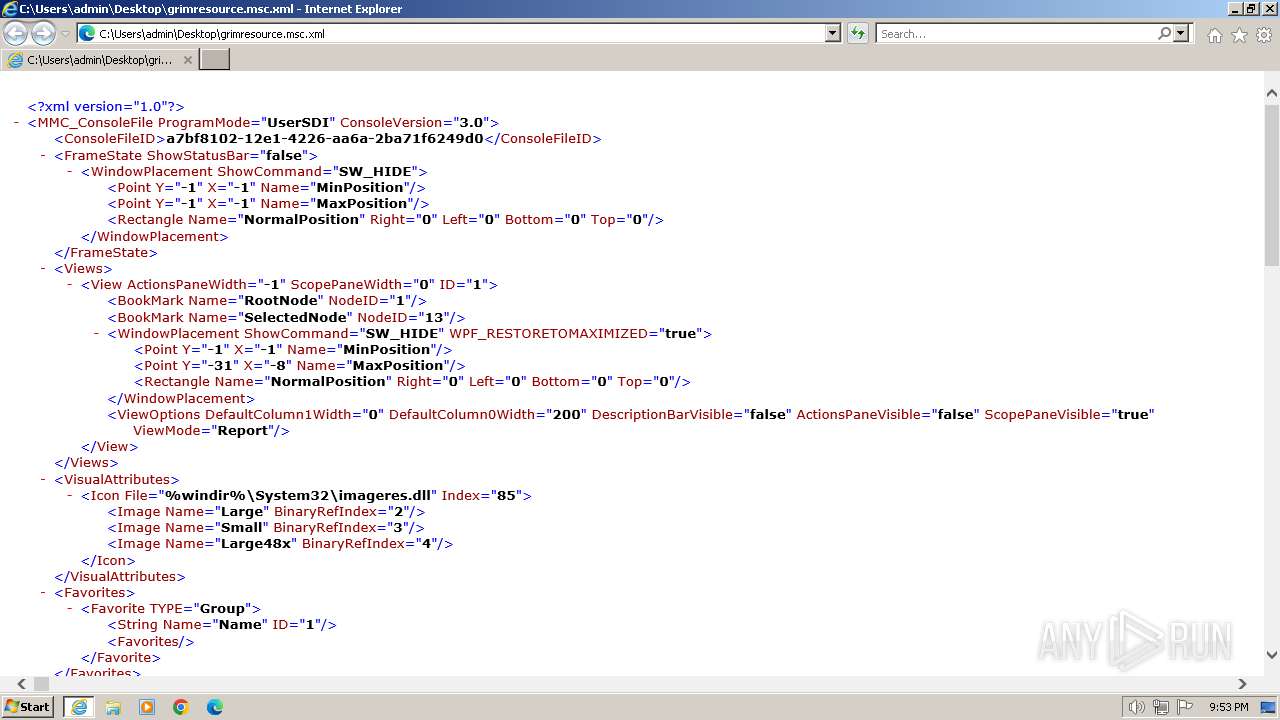Click the horizontal scrollbar right arrow
The width and height of the screenshot is (1280, 720).
pos(1242,684)
